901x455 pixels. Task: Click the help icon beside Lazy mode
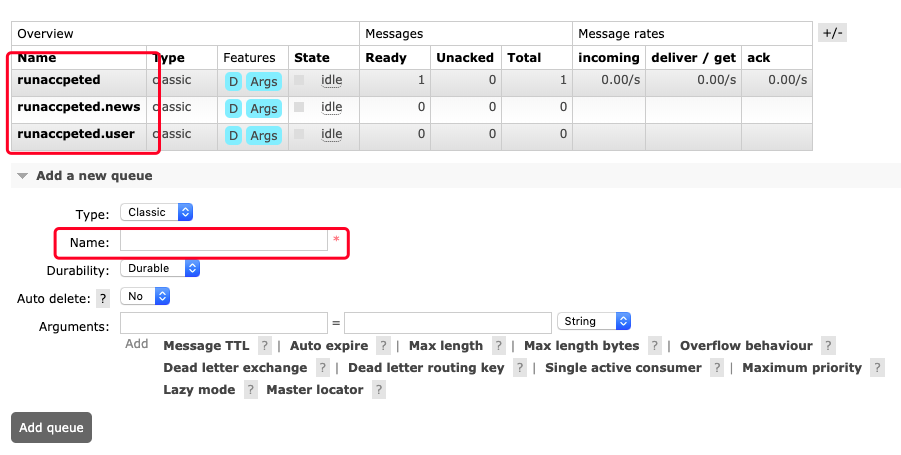point(250,390)
